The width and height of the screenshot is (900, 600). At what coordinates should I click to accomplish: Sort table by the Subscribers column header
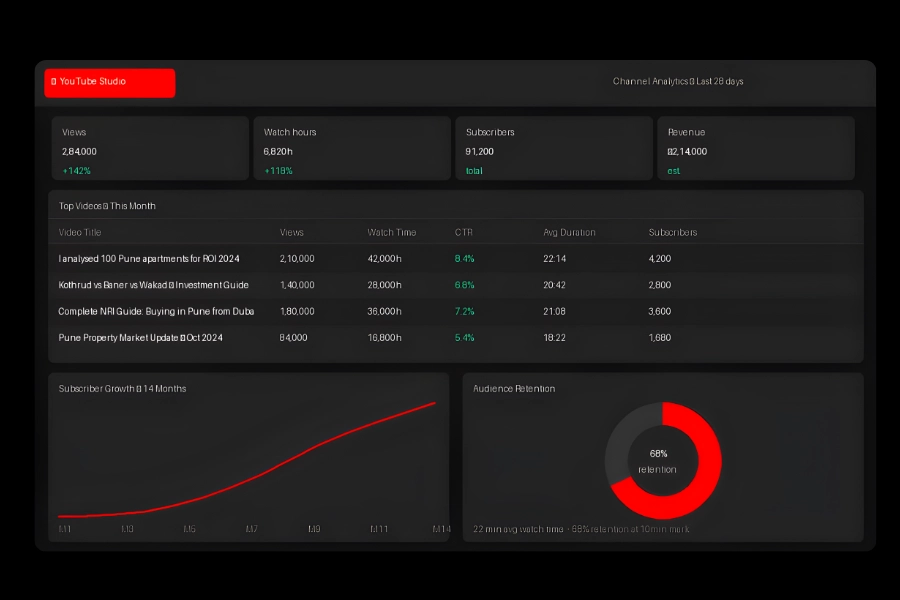[672, 232]
